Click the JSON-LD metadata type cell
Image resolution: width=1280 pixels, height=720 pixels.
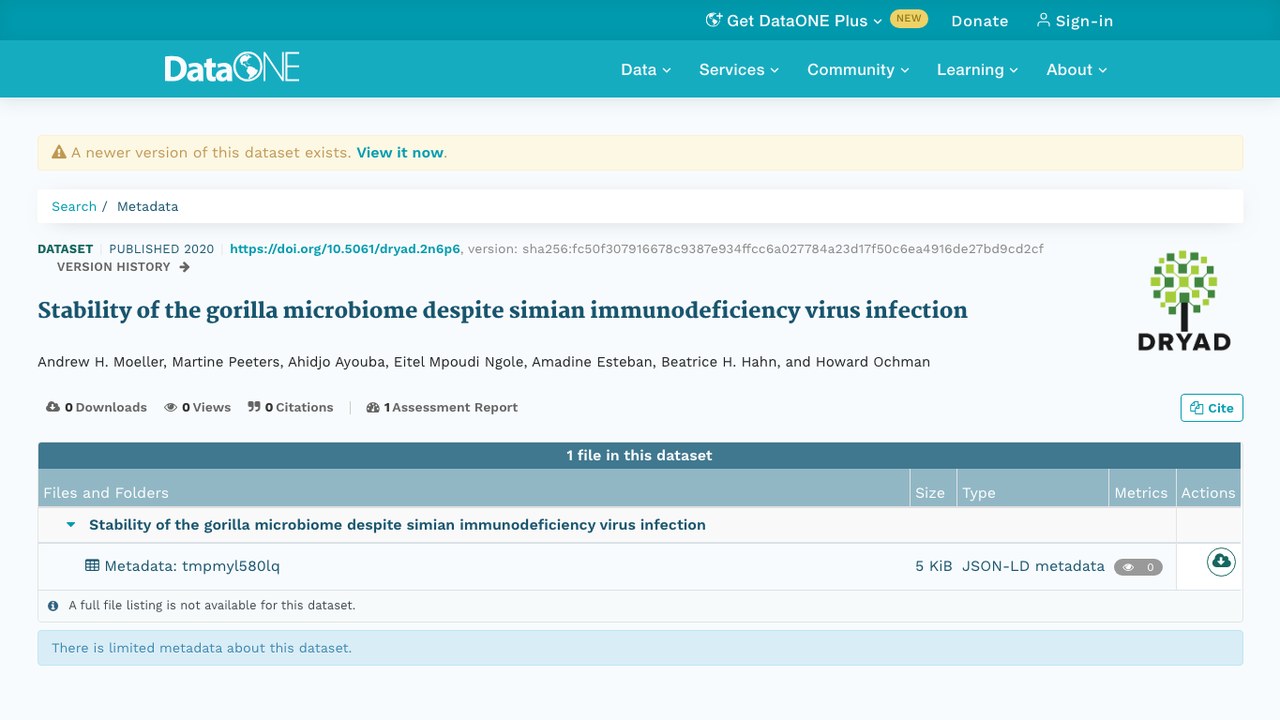click(1033, 566)
